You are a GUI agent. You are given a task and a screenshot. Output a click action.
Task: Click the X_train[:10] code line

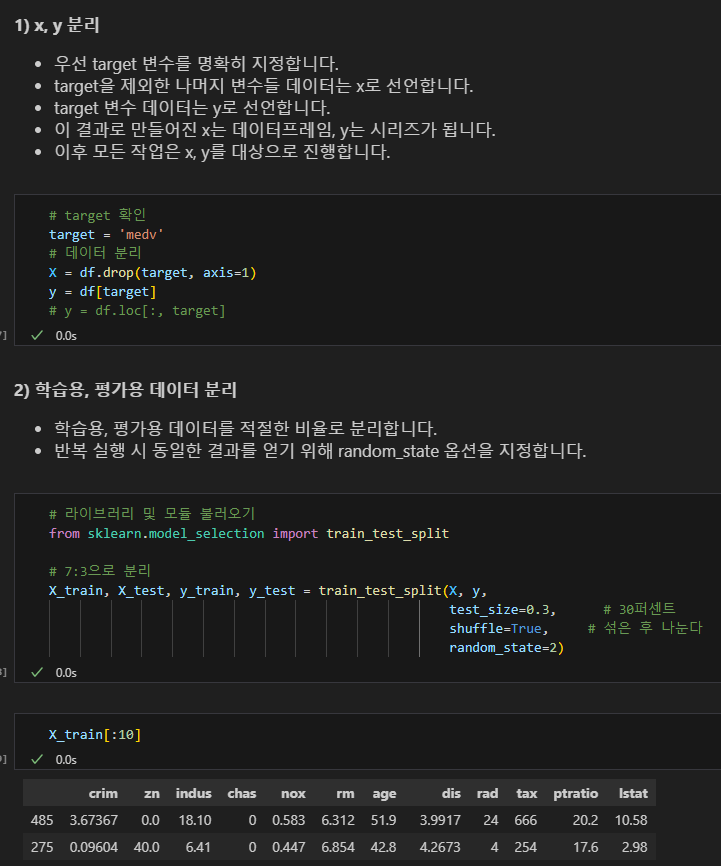pyautogui.click(x=95, y=735)
